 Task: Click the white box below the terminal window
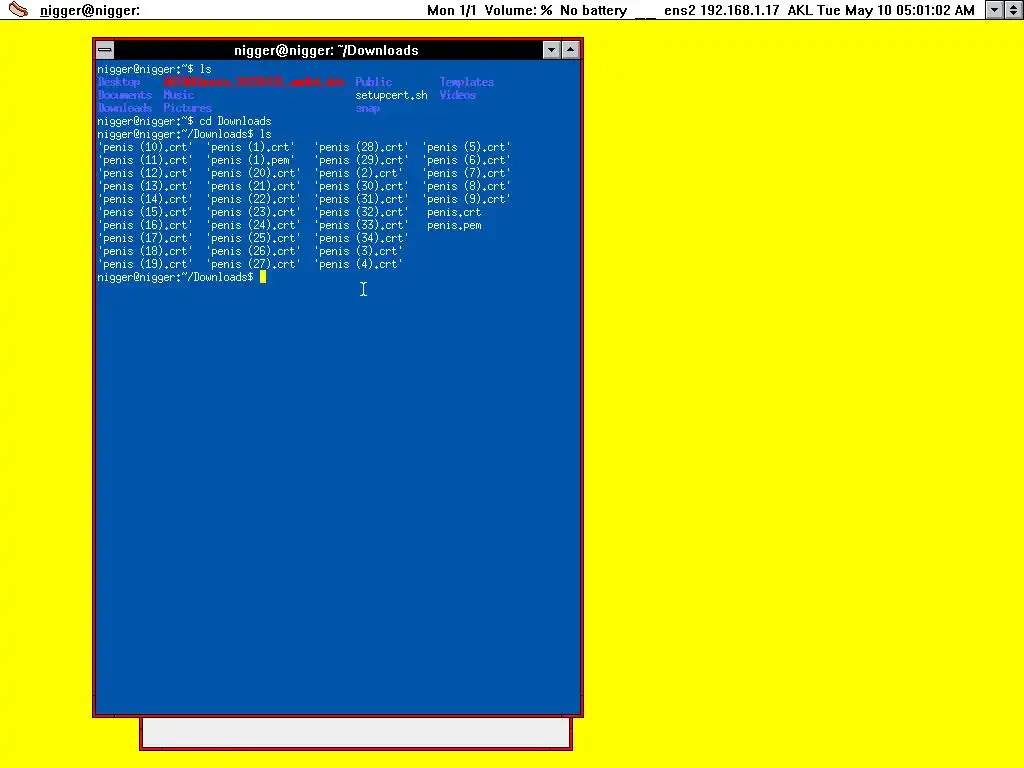click(356, 733)
